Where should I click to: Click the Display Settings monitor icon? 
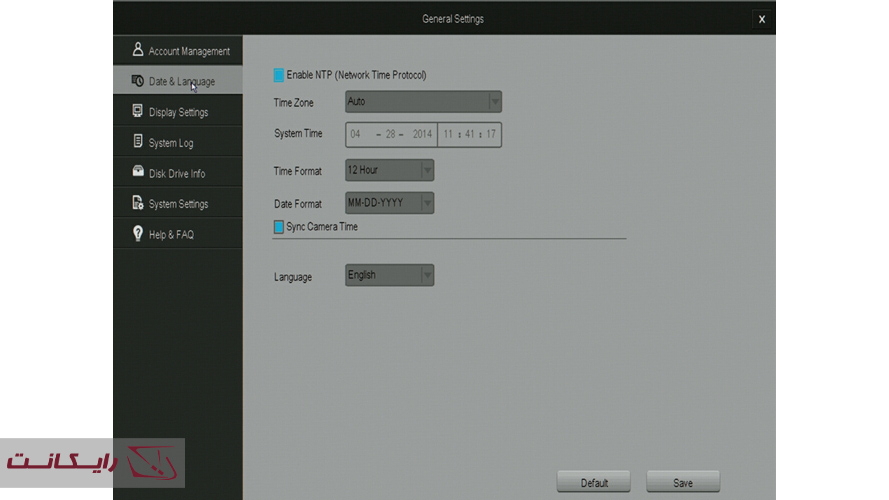pyautogui.click(x=138, y=112)
